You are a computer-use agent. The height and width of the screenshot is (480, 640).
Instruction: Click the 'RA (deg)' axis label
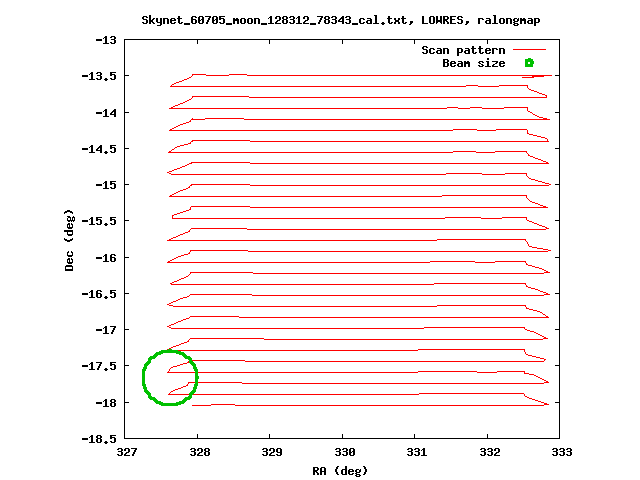tap(340, 471)
